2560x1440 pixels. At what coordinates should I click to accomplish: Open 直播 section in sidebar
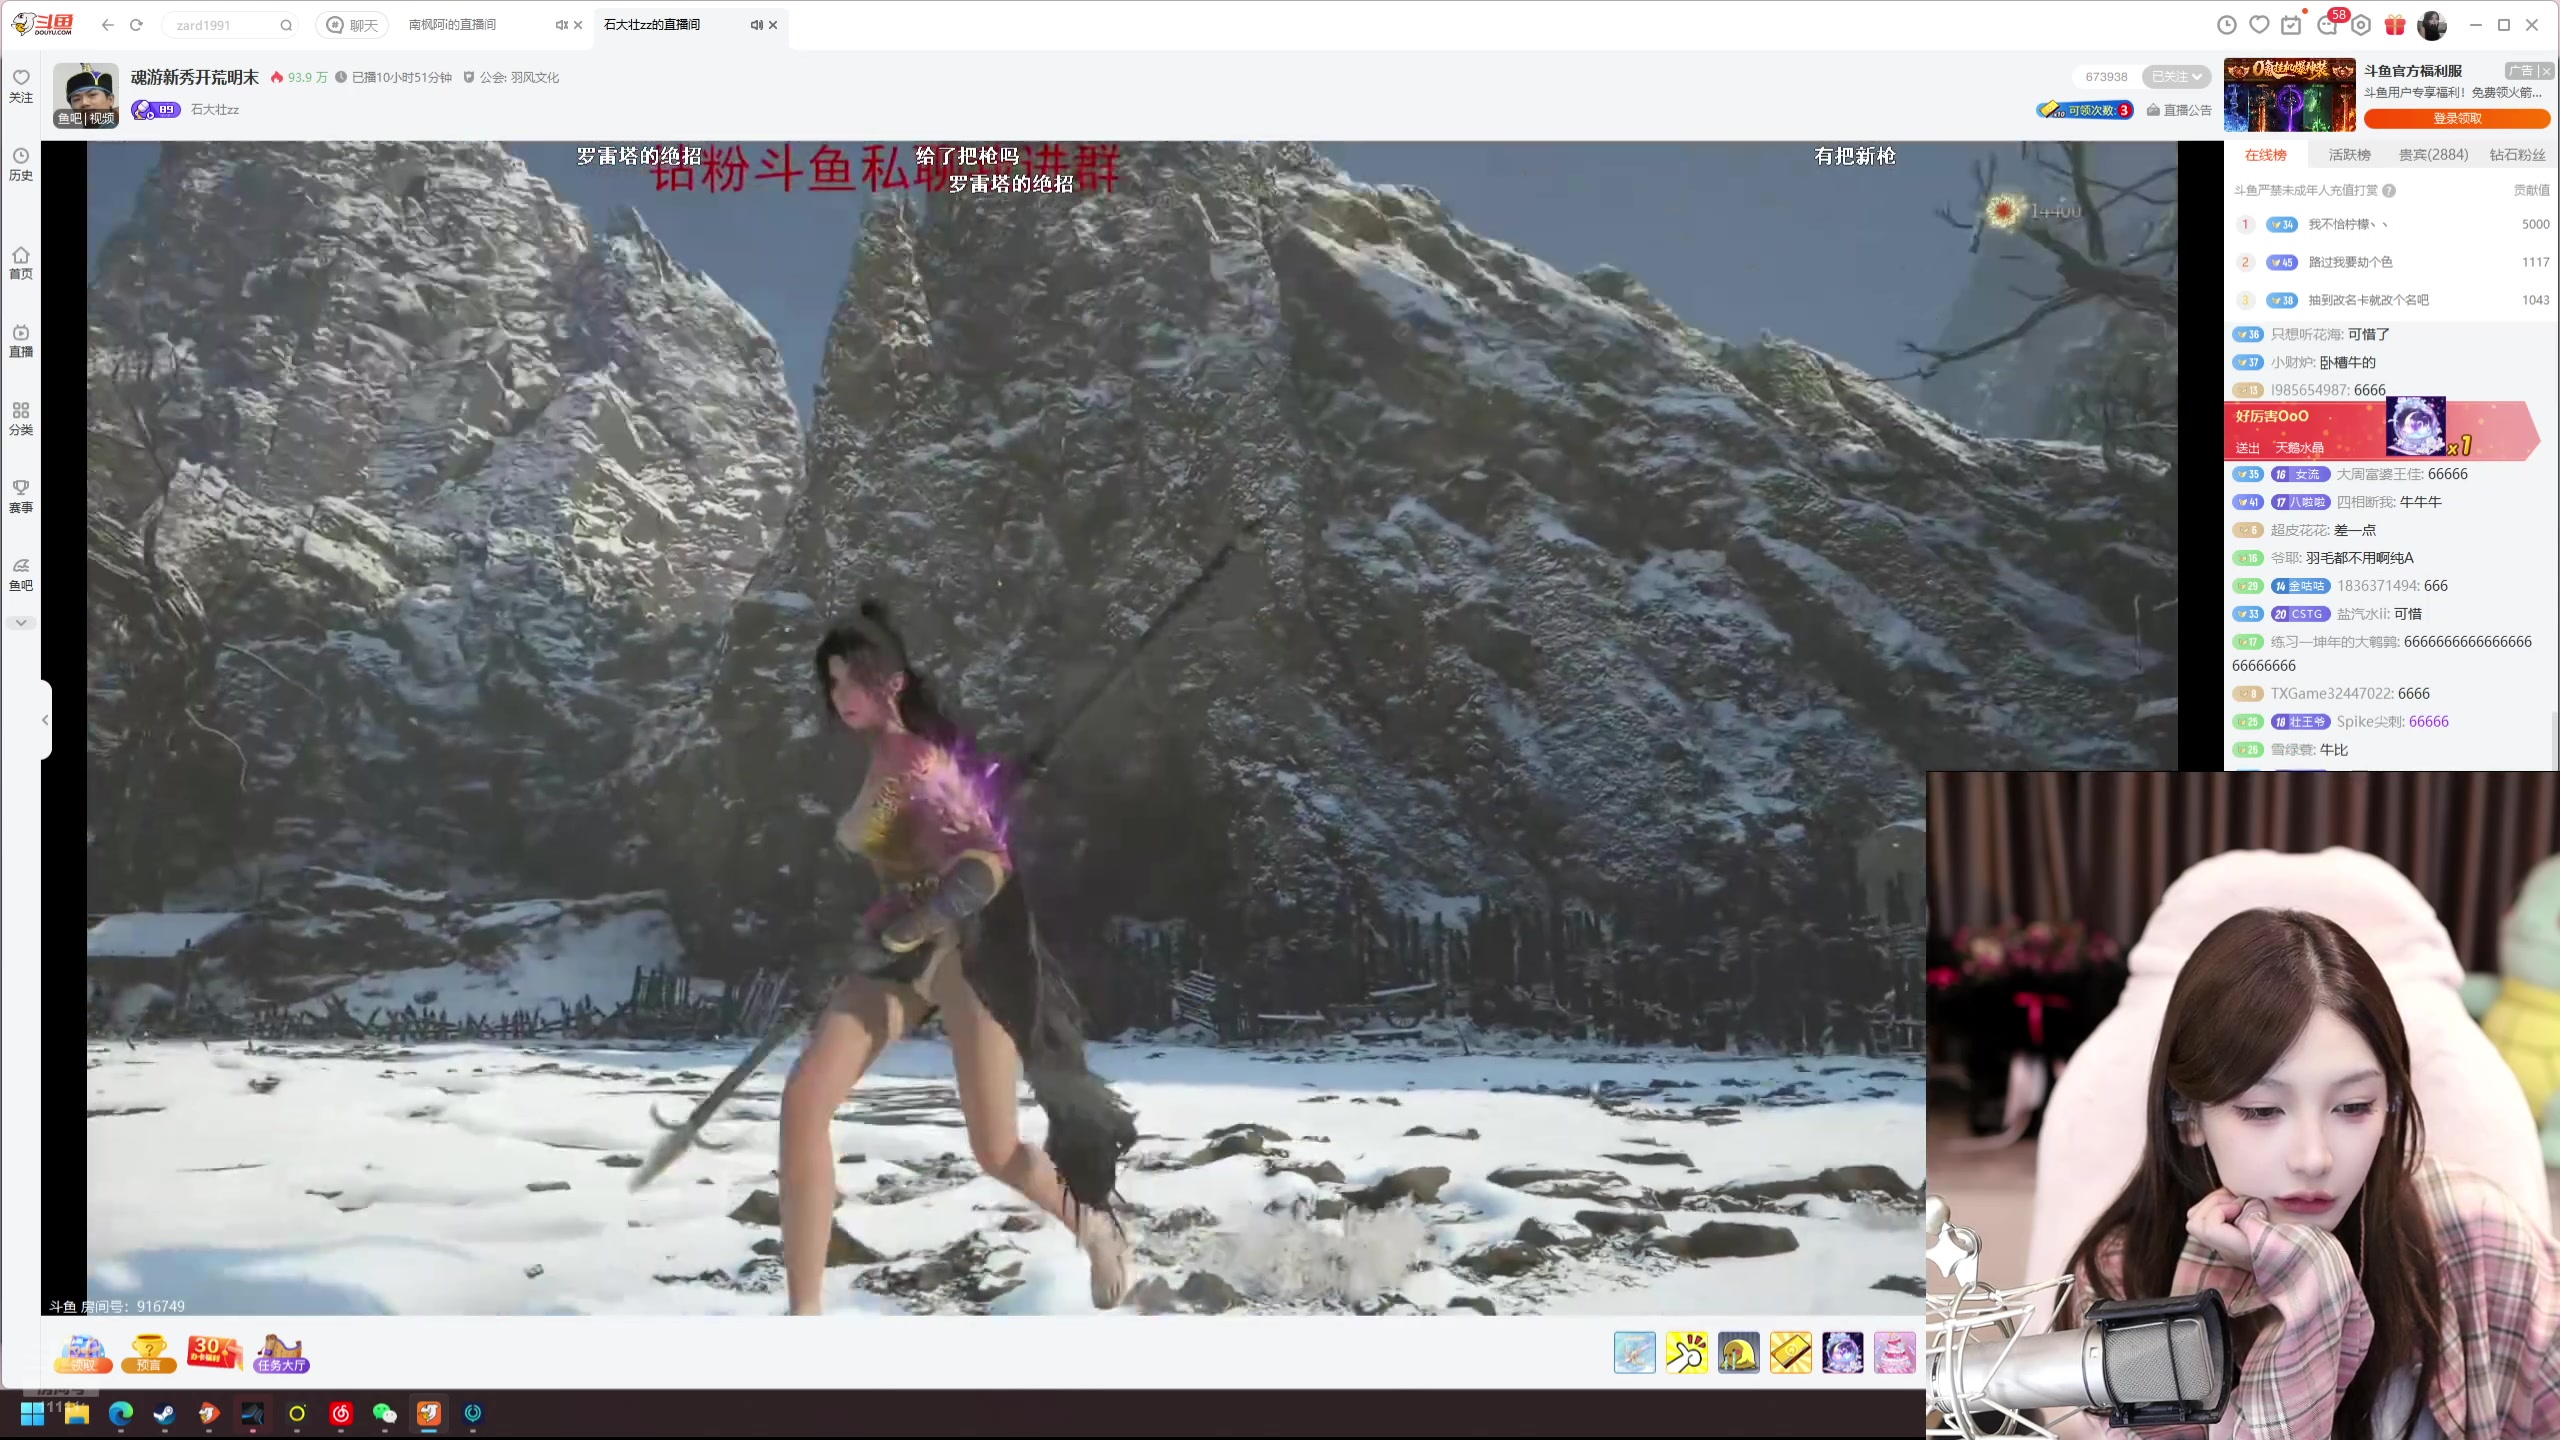coord(21,341)
